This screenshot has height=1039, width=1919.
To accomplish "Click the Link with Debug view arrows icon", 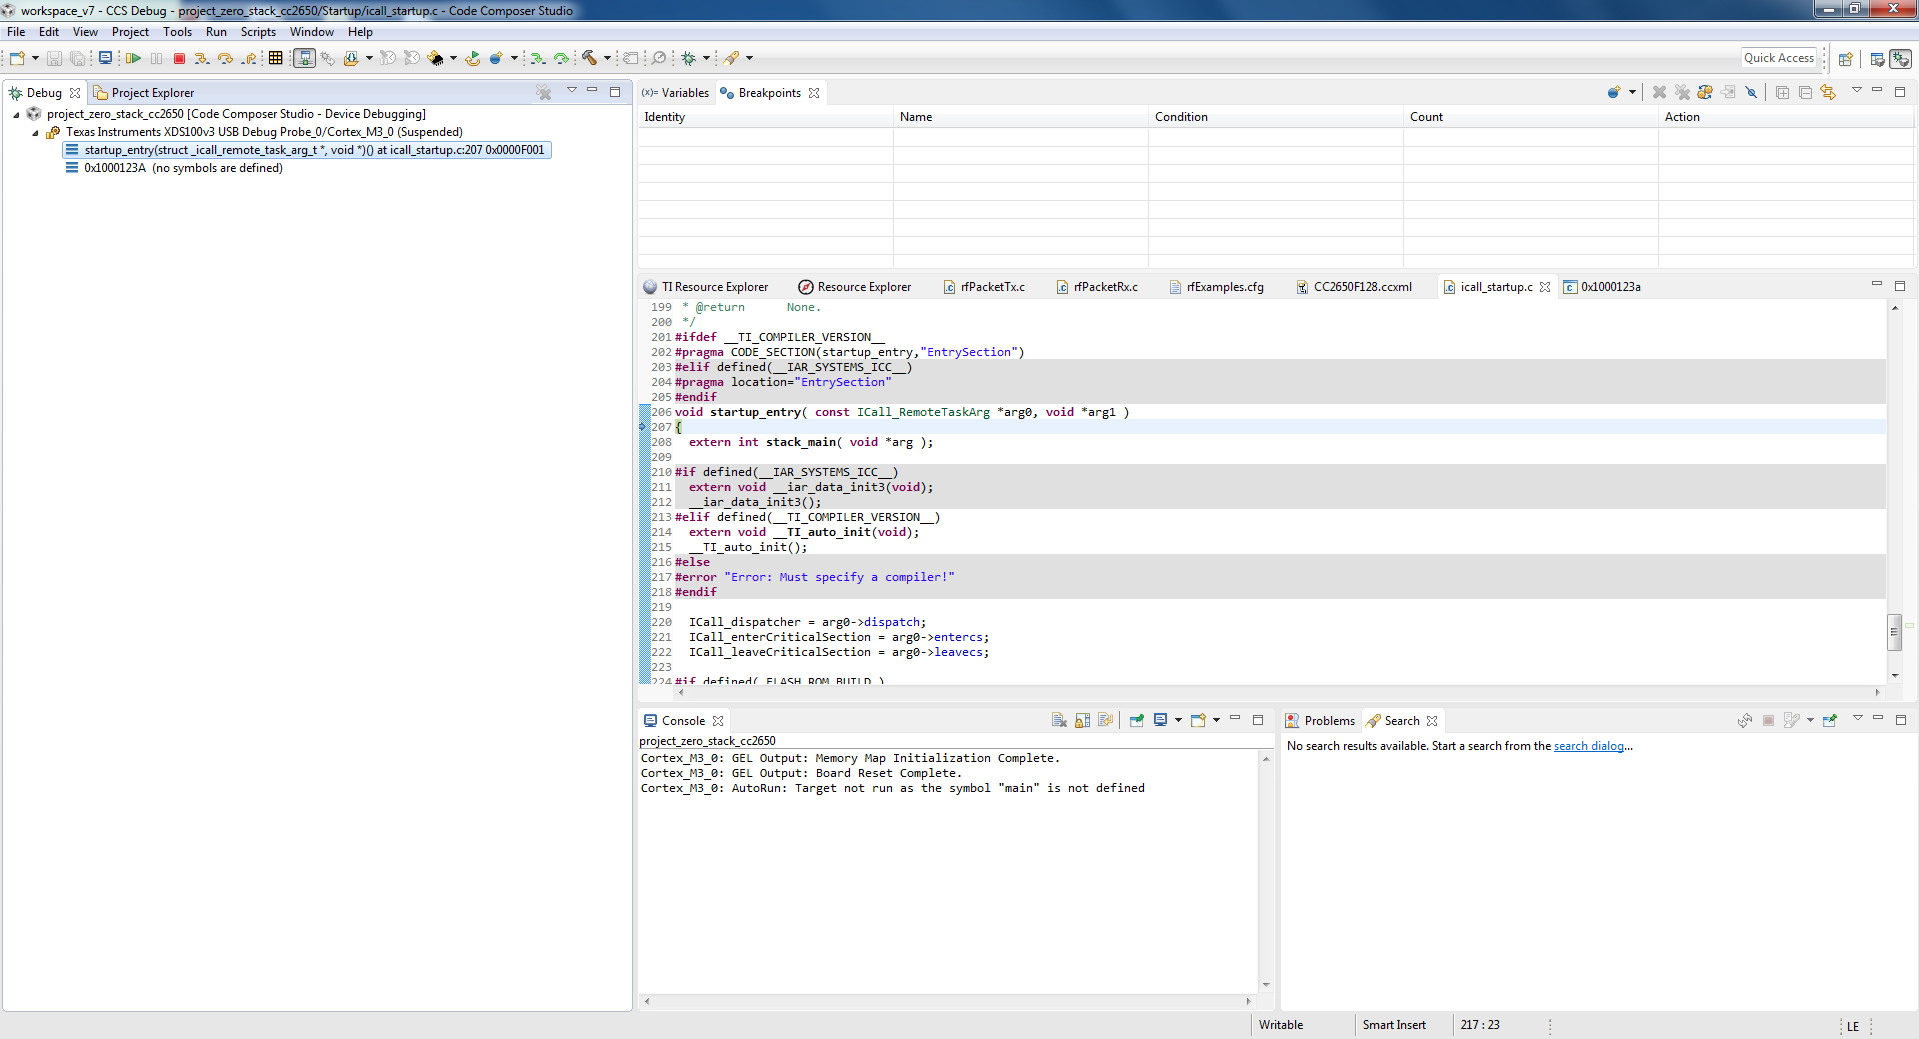I will pos(1828,92).
